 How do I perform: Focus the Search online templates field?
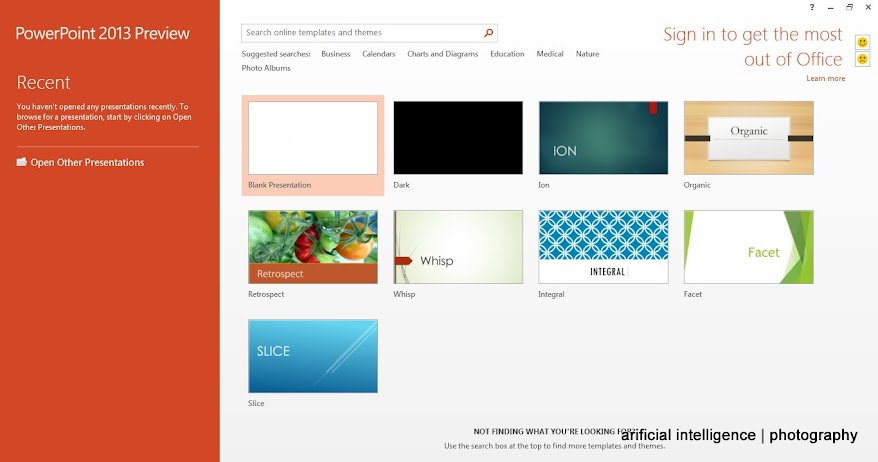click(370, 33)
